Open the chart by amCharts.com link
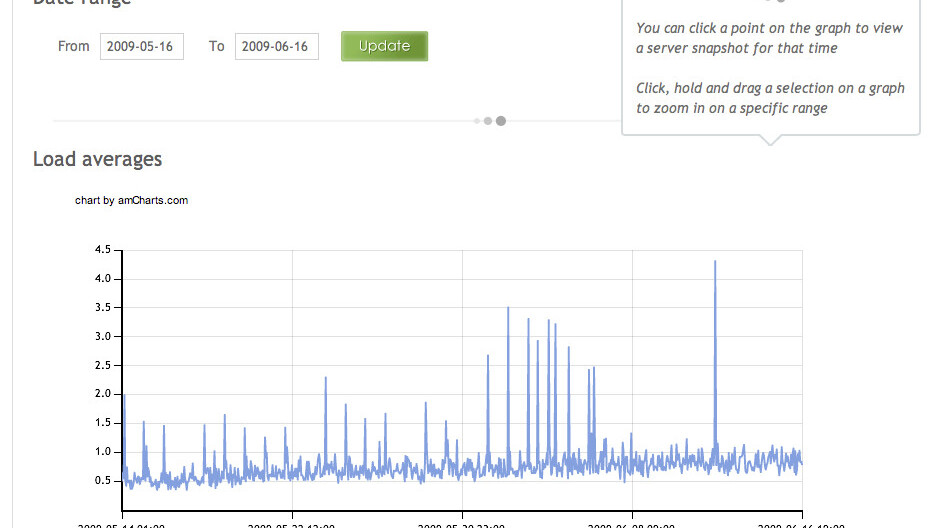This screenshot has width=939, height=528. [131, 200]
